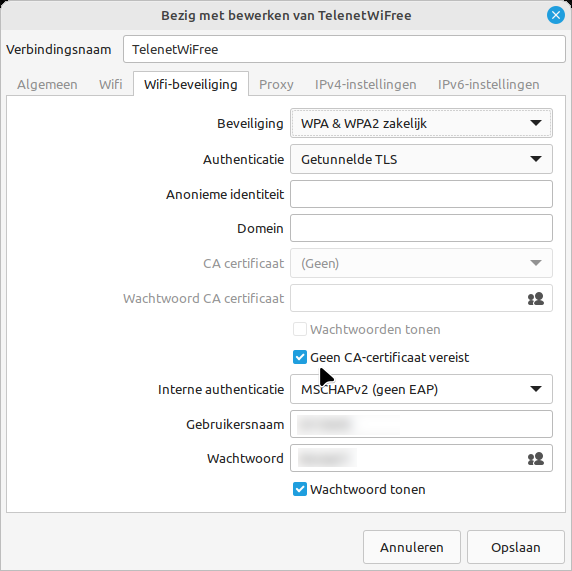This screenshot has height=571, width=572.
Task: Tick the Wachtwoorden tonen checkbox
Action: (300, 329)
